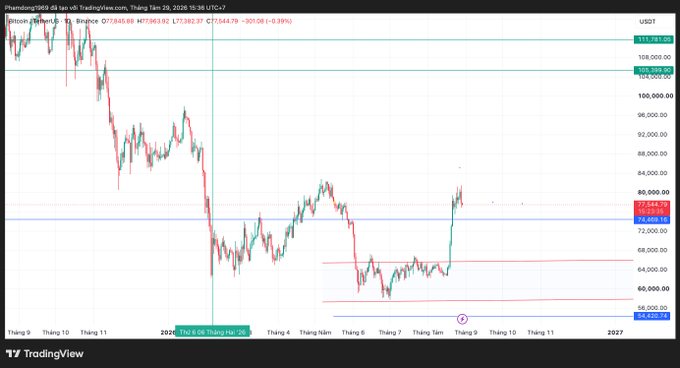Click the low value L77,382.37
This screenshot has height=368, width=680.
(188, 21)
